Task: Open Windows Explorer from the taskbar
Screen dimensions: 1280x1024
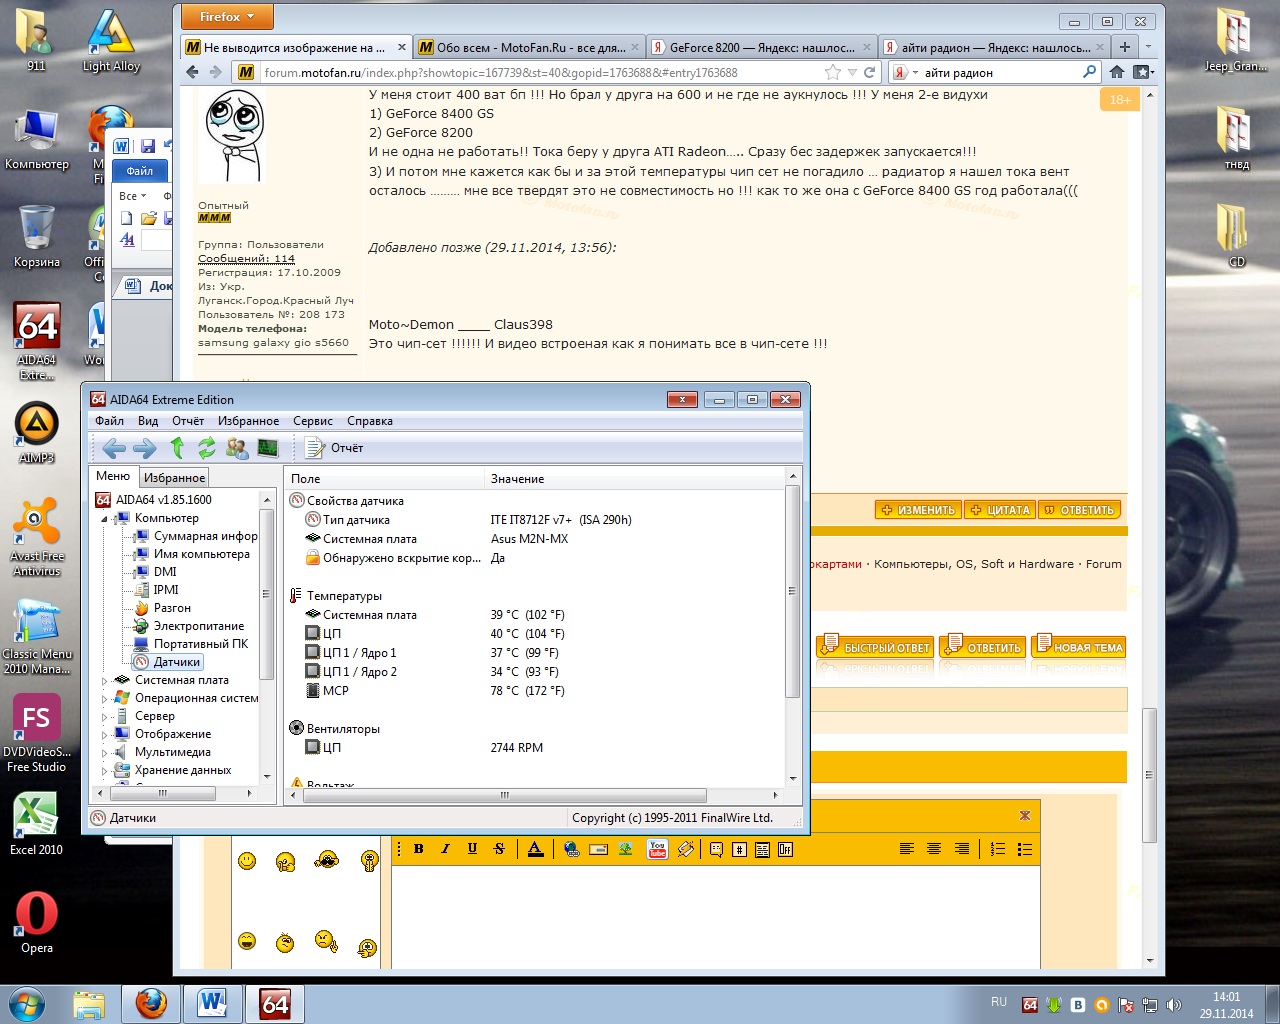Action: [88, 1003]
